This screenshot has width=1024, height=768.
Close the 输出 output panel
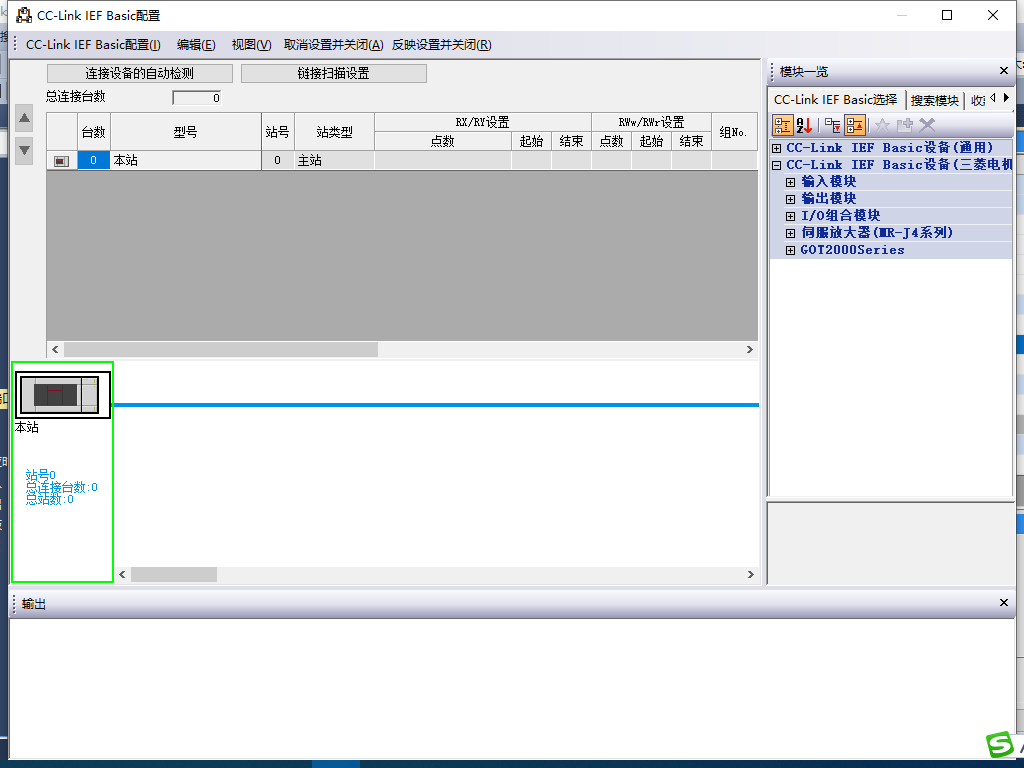pos(1004,603)
